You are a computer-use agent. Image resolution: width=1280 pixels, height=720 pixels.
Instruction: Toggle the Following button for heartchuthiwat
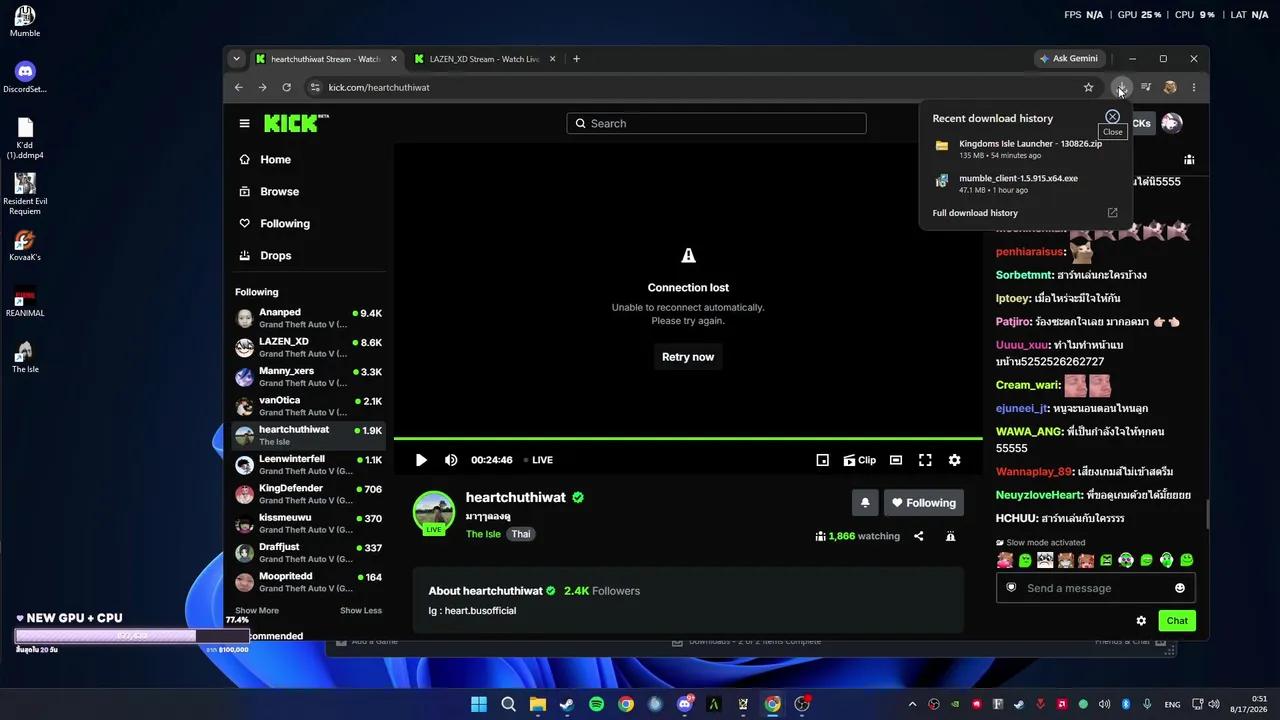pyautogui.click(x=924, y=503)
